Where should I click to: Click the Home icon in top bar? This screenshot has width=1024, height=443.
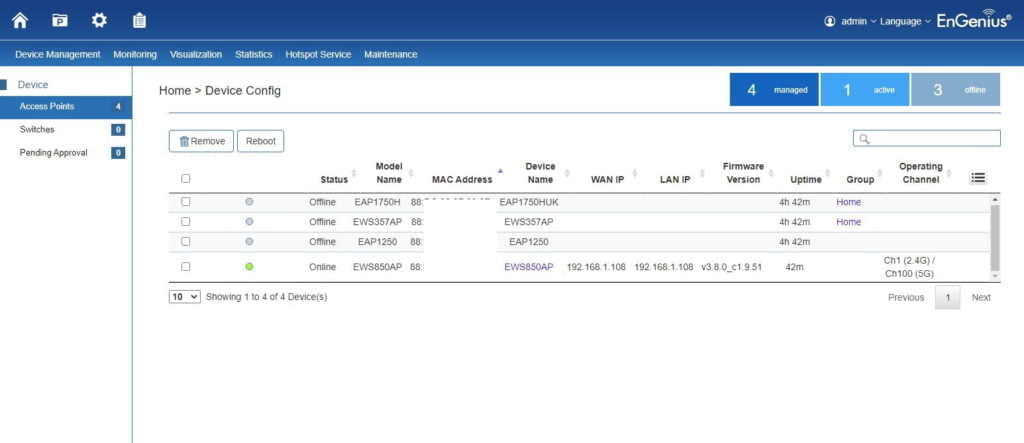pyautogui.click(x=20, y=20)
